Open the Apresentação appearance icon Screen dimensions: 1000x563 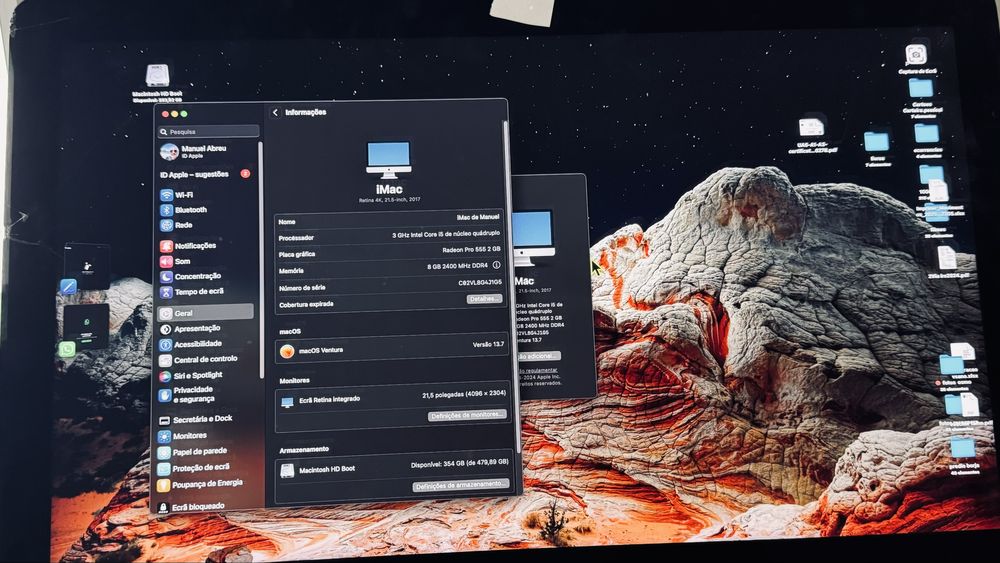point(165,329)
